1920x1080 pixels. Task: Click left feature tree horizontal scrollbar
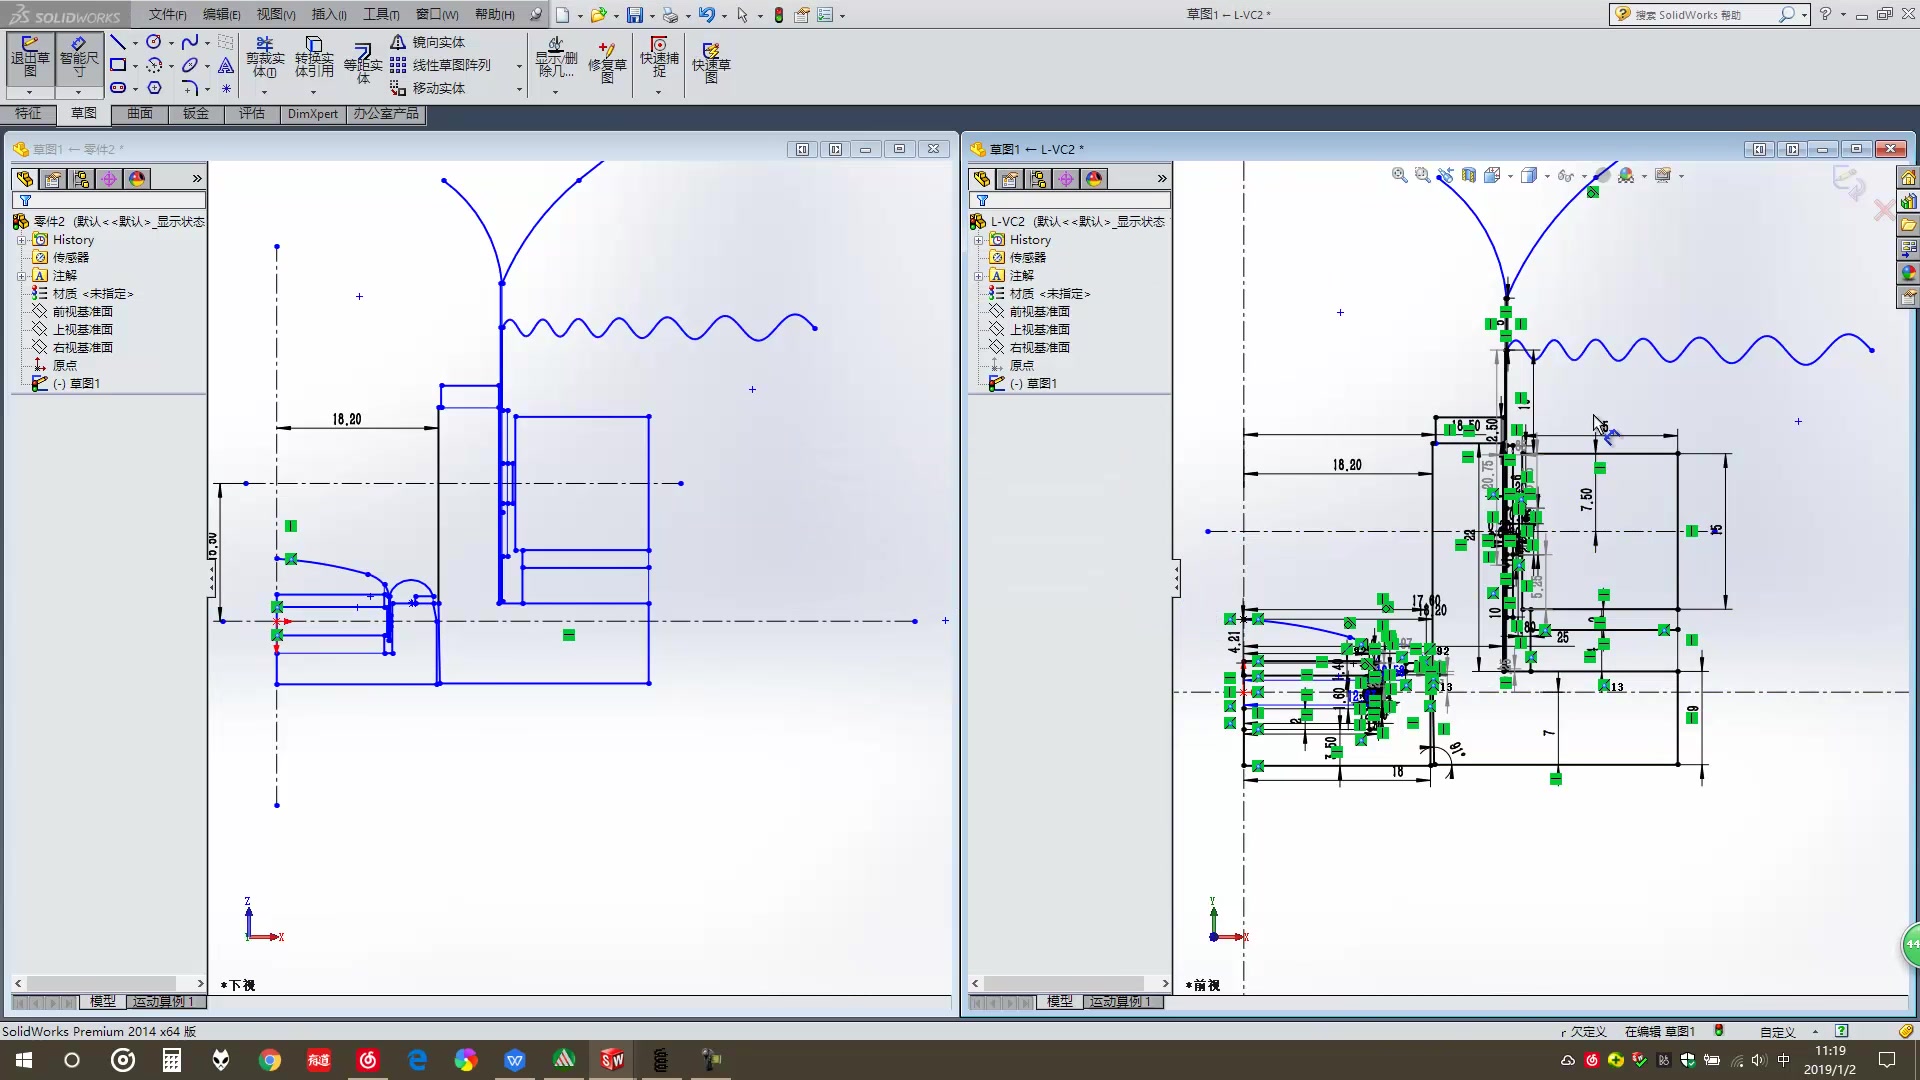[100, 984]
